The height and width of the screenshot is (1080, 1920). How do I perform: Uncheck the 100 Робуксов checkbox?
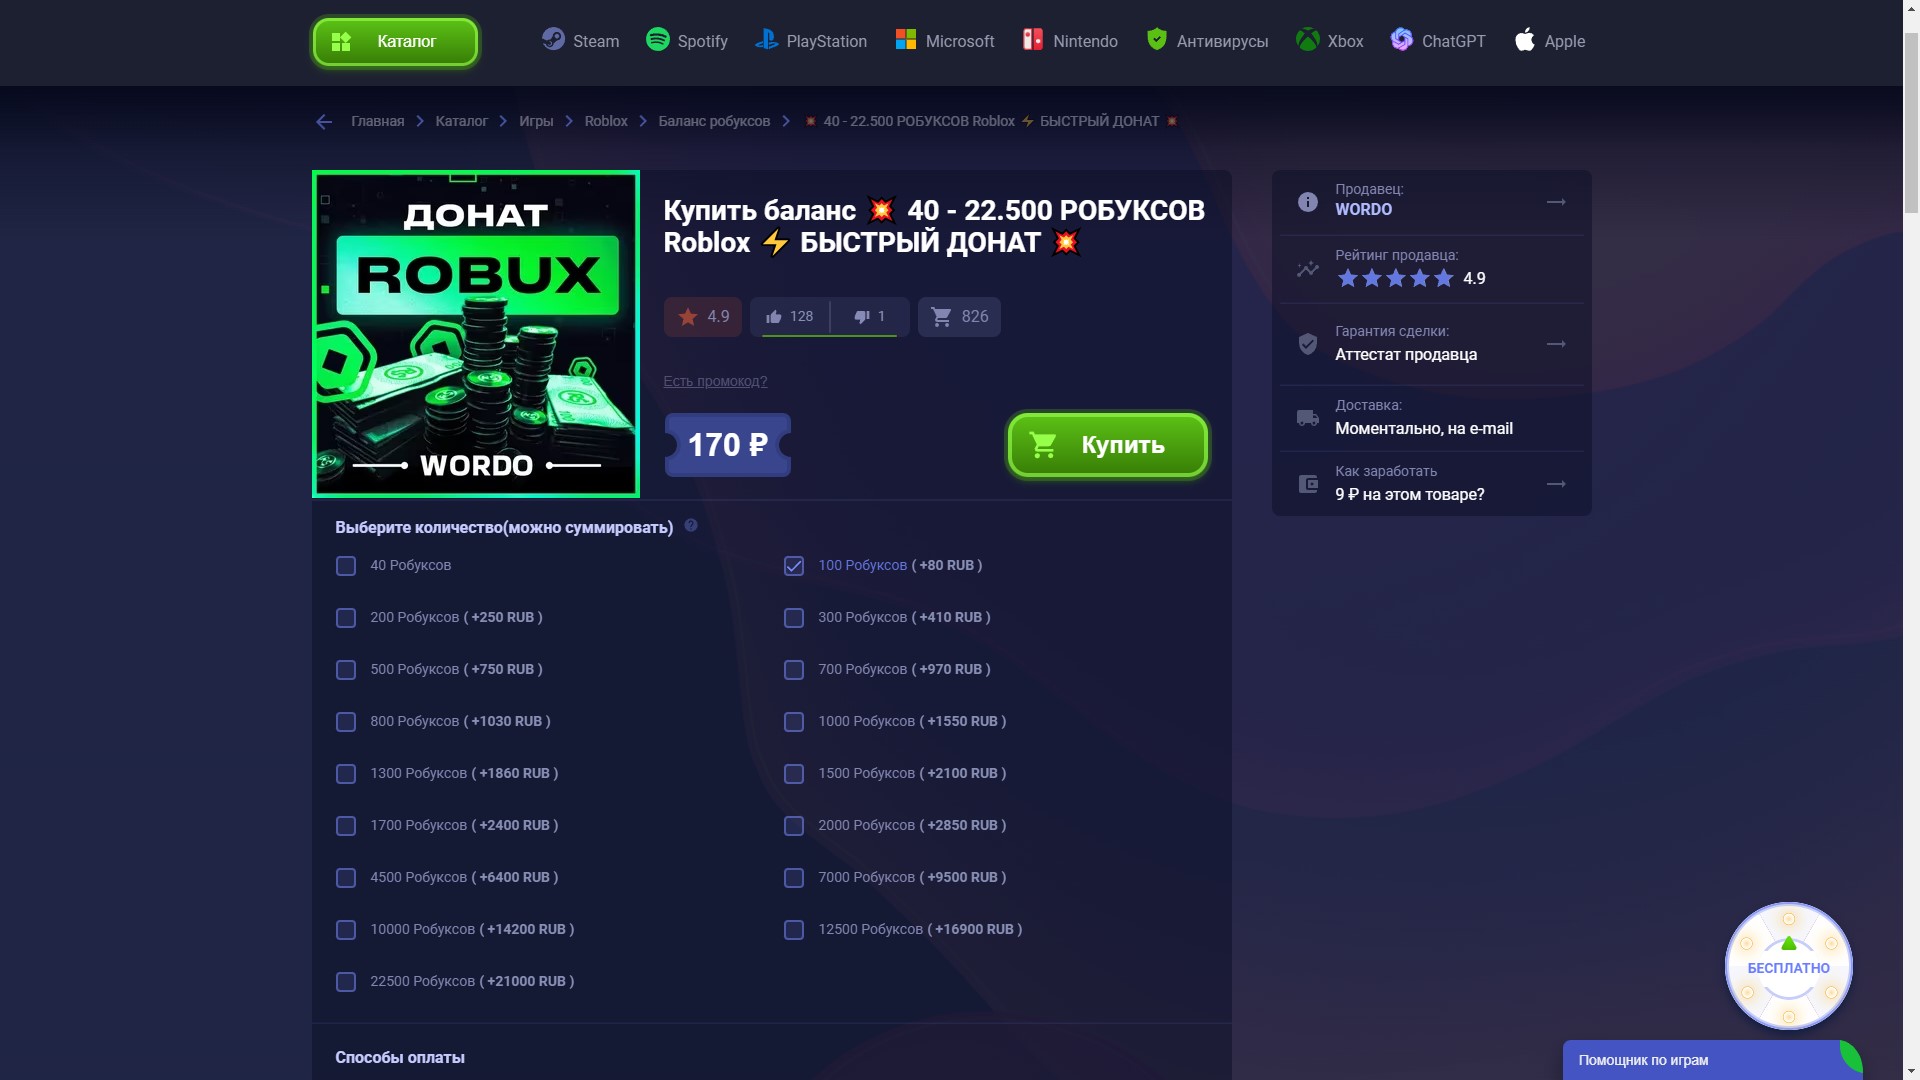794,566
